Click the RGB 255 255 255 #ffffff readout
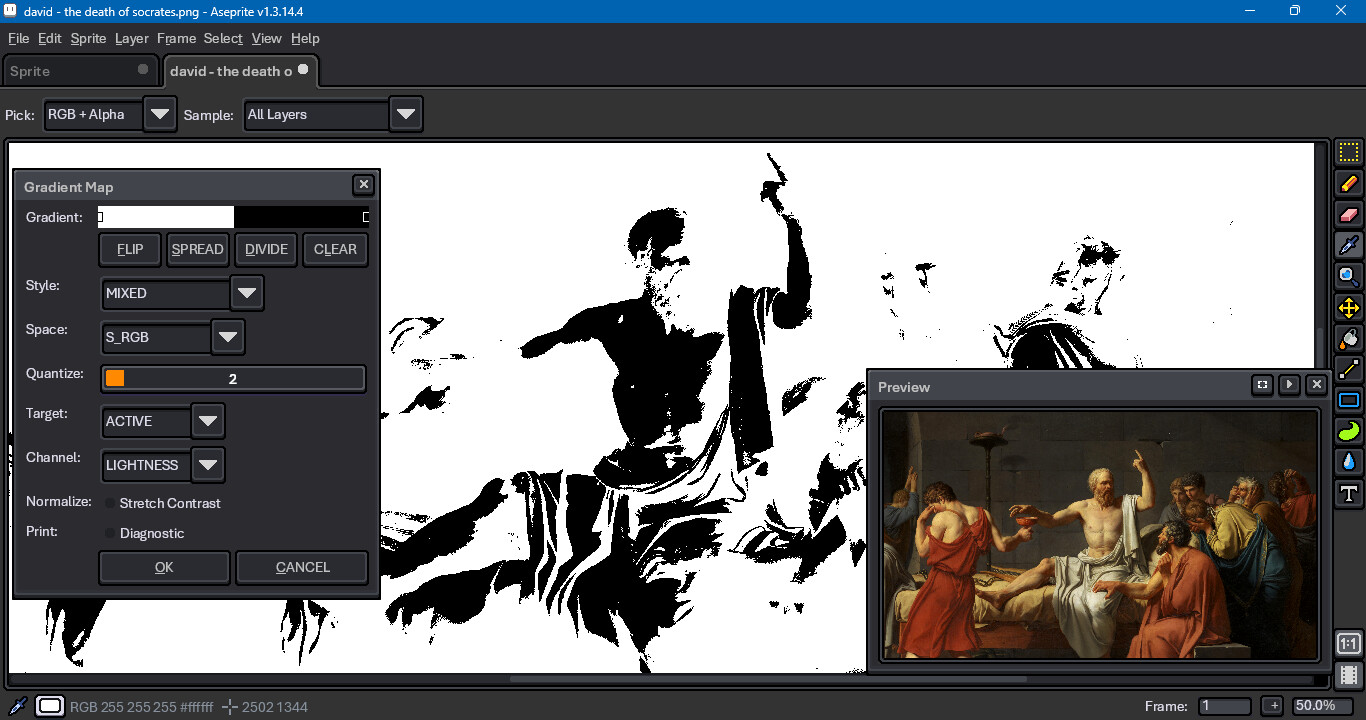Viewport: 1366px width, 720px height. [x=142, y=707]
